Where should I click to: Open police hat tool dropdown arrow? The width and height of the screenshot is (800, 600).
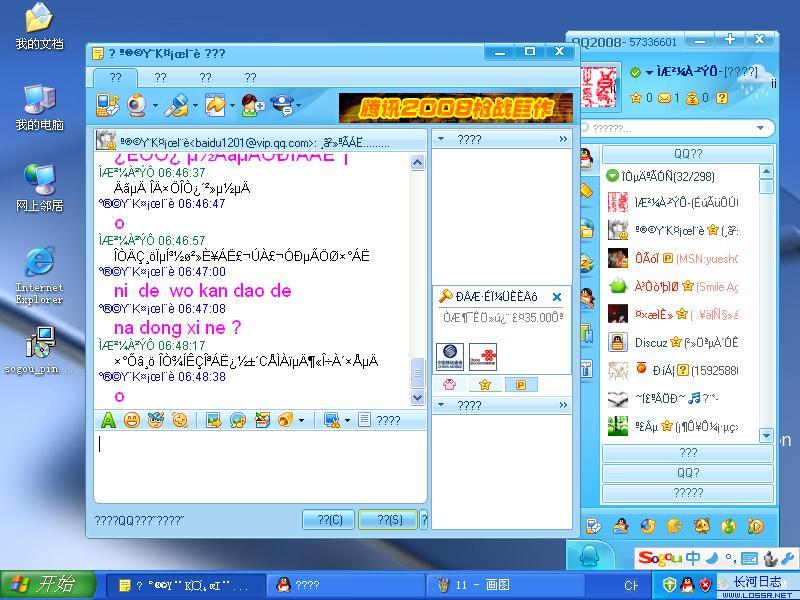[x=298, y=106]
